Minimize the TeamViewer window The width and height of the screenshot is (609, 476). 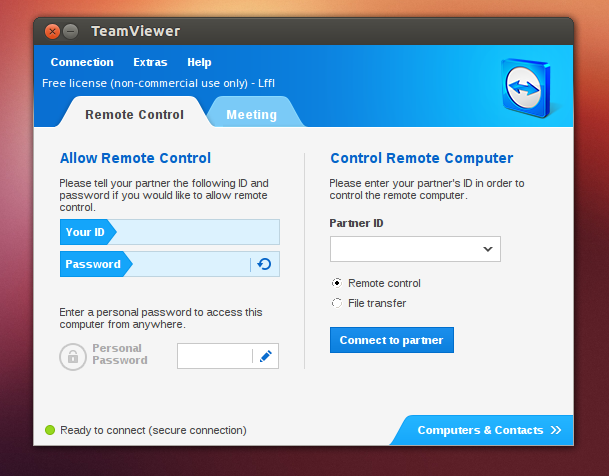point(71,31)
